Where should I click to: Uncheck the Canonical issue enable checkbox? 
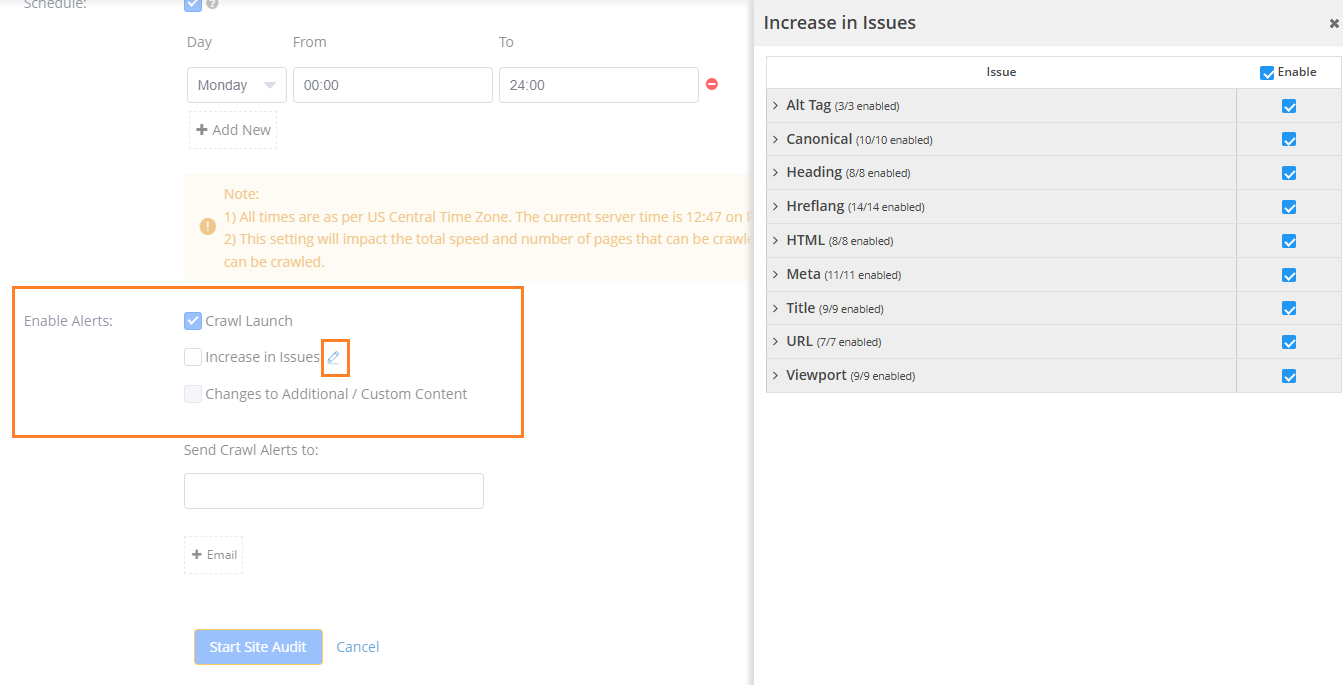[x=1289, y=140]
